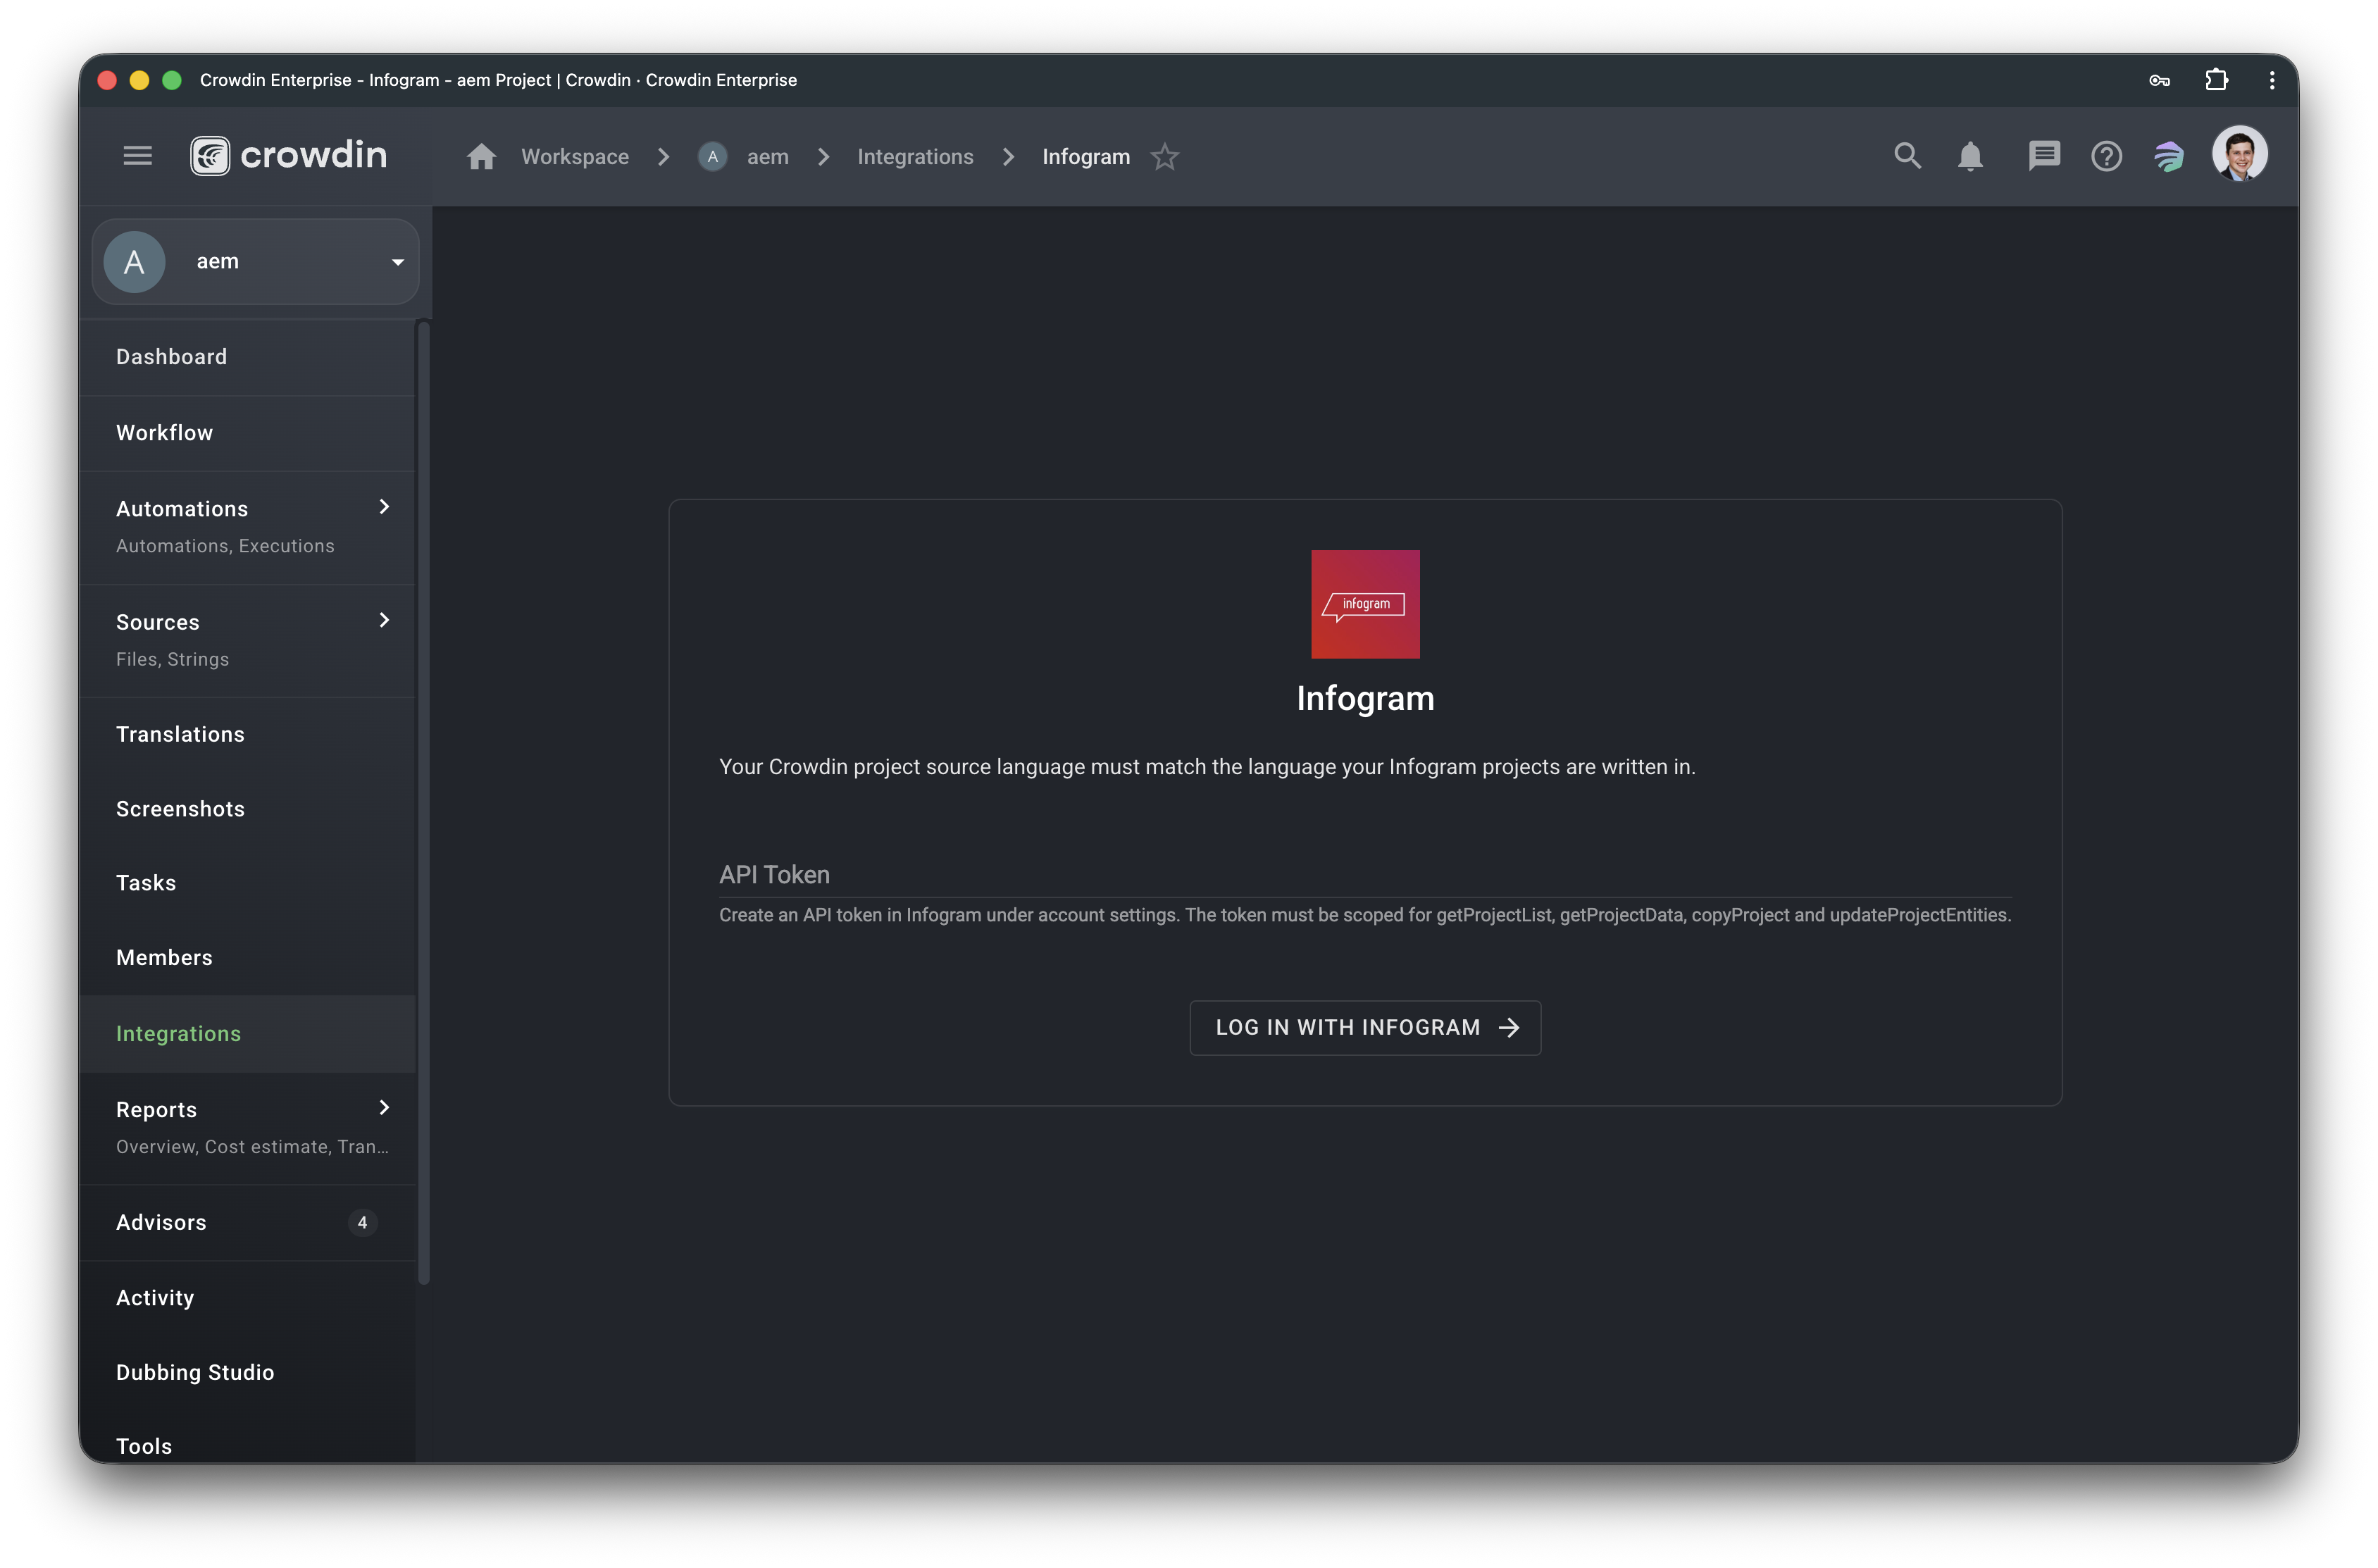Expand the Sources submenu chevron
Viewport: 2378px width, 1568px height.
(384, 620)
